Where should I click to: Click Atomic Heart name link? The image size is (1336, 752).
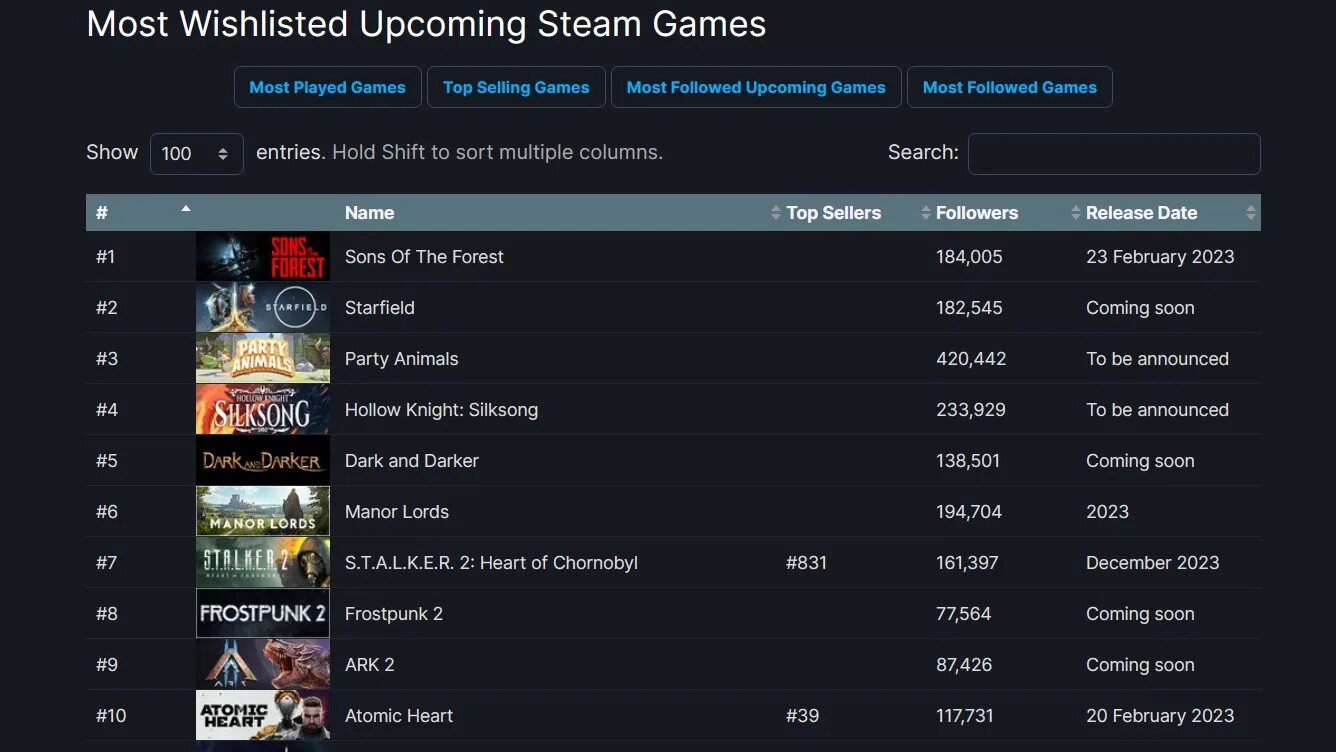click(398, 716)
